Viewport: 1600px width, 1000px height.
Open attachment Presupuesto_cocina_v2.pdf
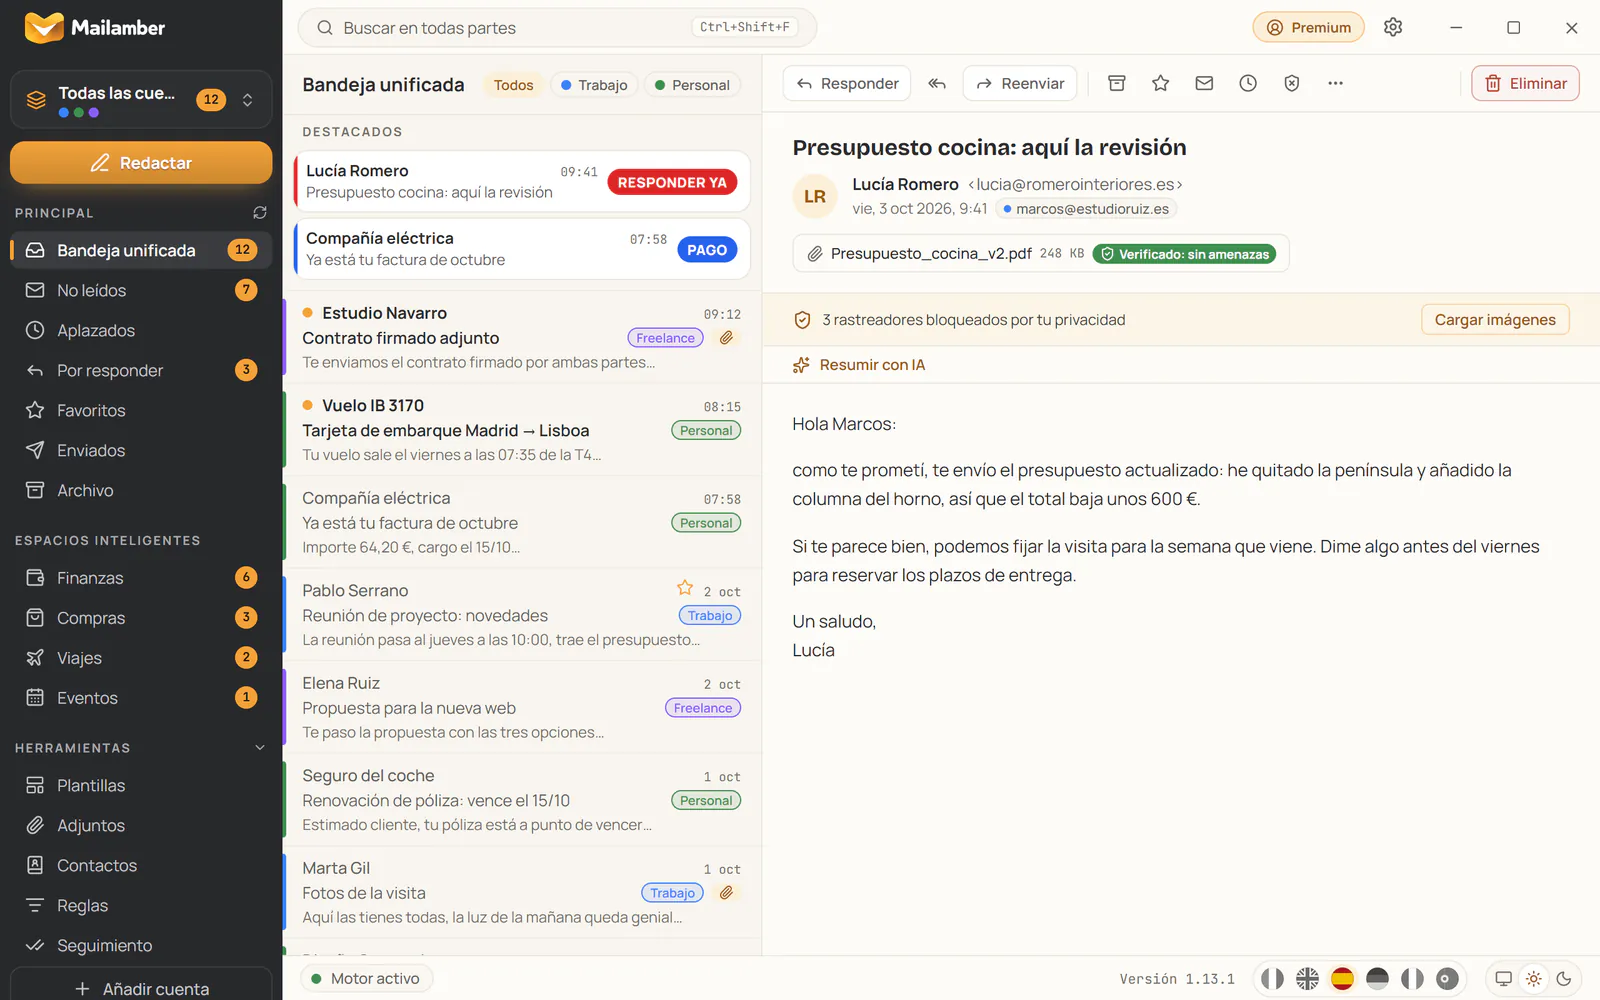[1041, 254]
